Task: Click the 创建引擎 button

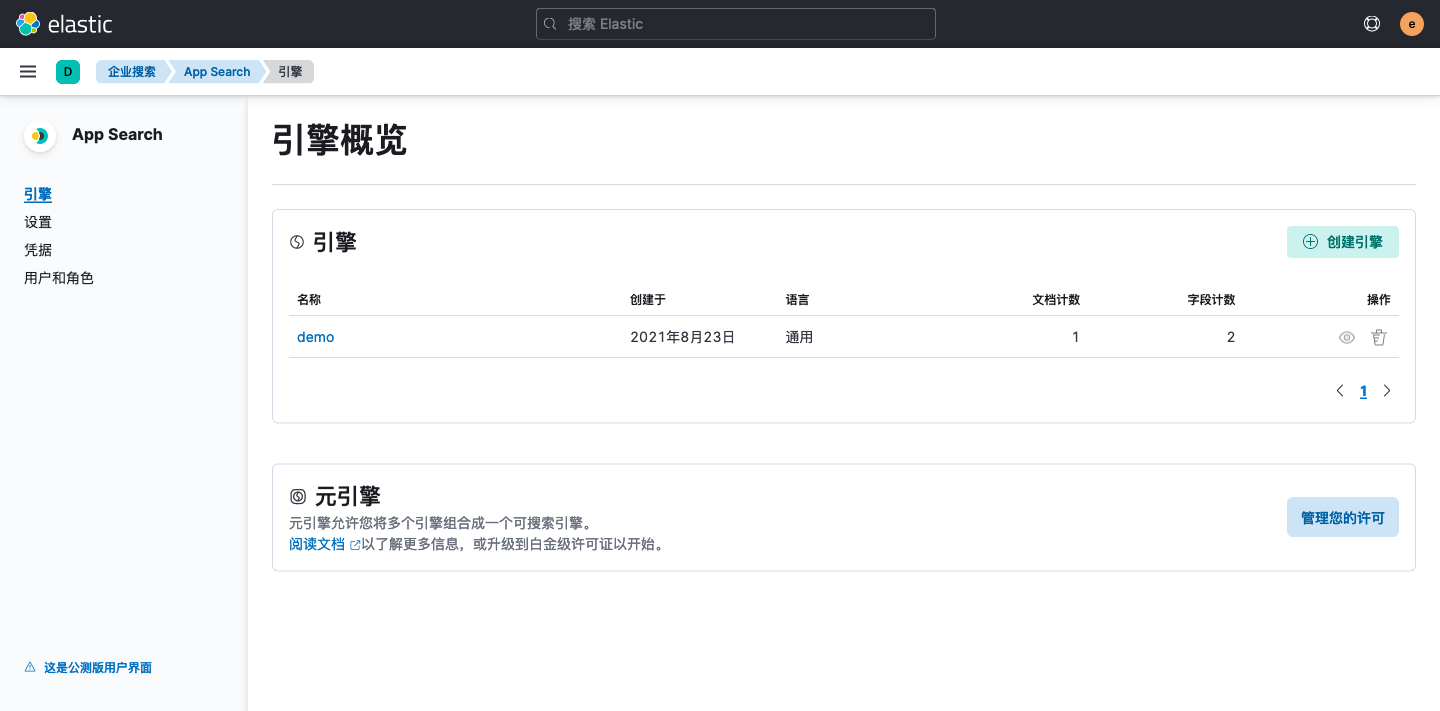Action: tap(1343, 242)
